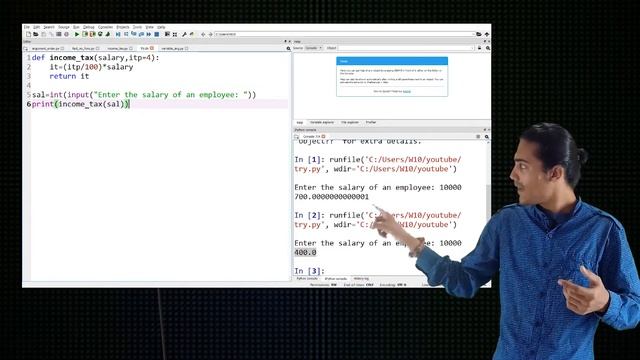
Task: Click Help pane search options icon
Action: (488, 48)
